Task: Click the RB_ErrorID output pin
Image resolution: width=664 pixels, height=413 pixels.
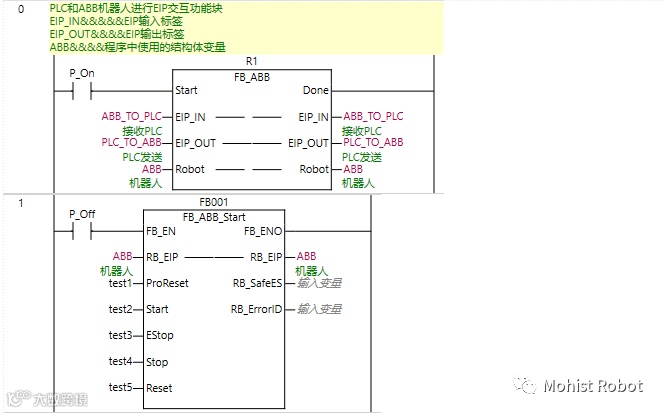Action: pos(257,309)
